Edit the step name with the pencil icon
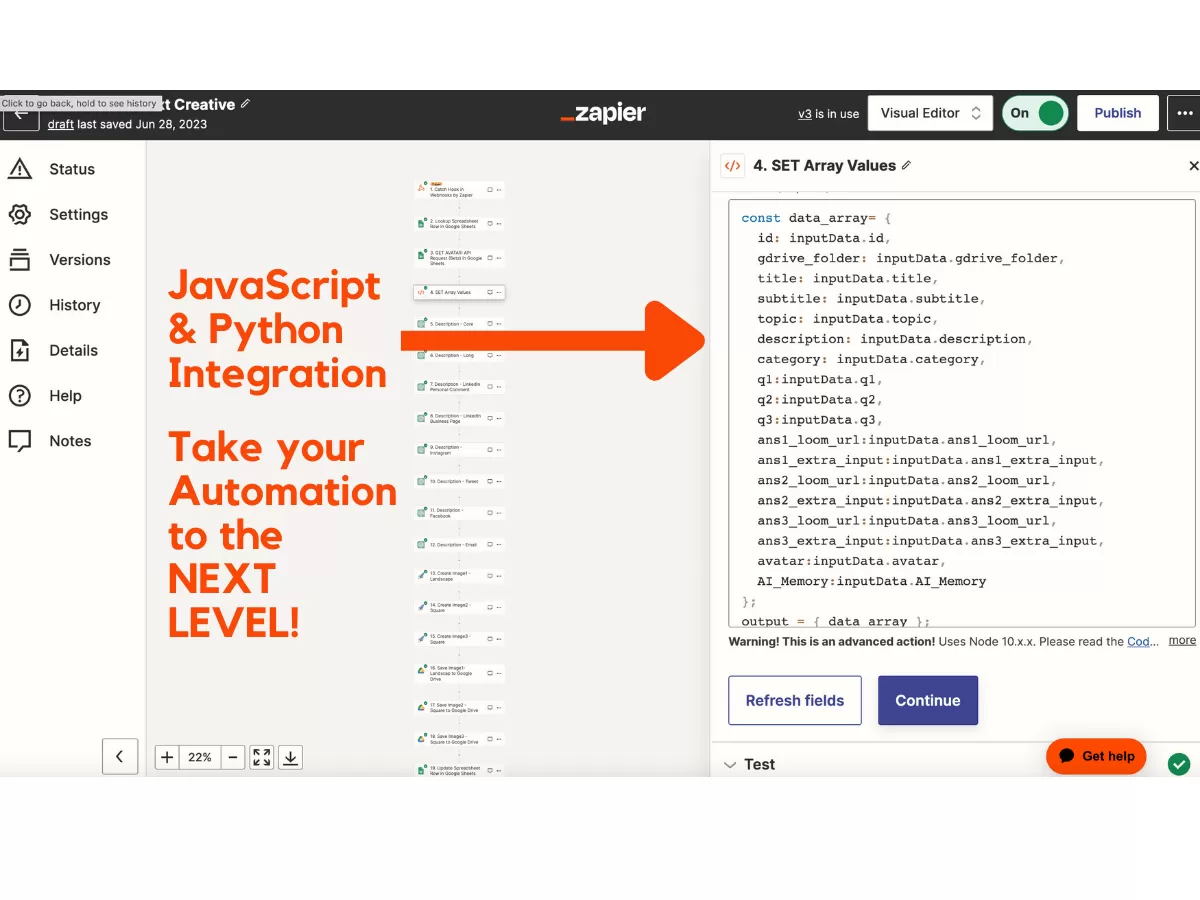1200x900 pixels. click(x=907, y=166)
